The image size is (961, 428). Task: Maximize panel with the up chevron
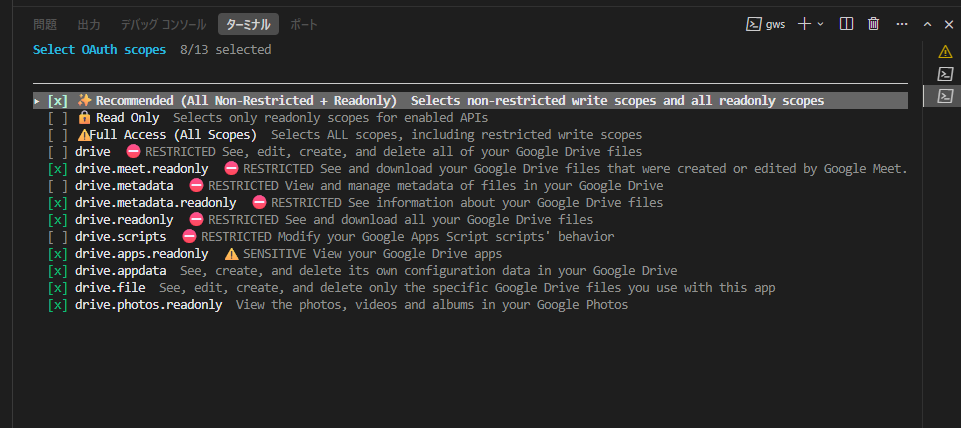tap(926, 24)
